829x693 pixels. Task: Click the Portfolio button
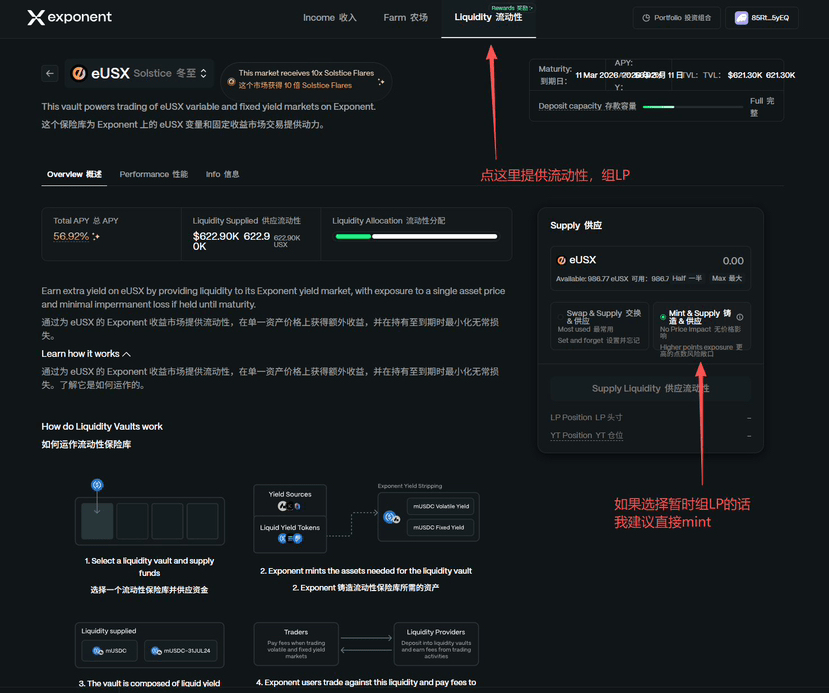coord(675,18)
